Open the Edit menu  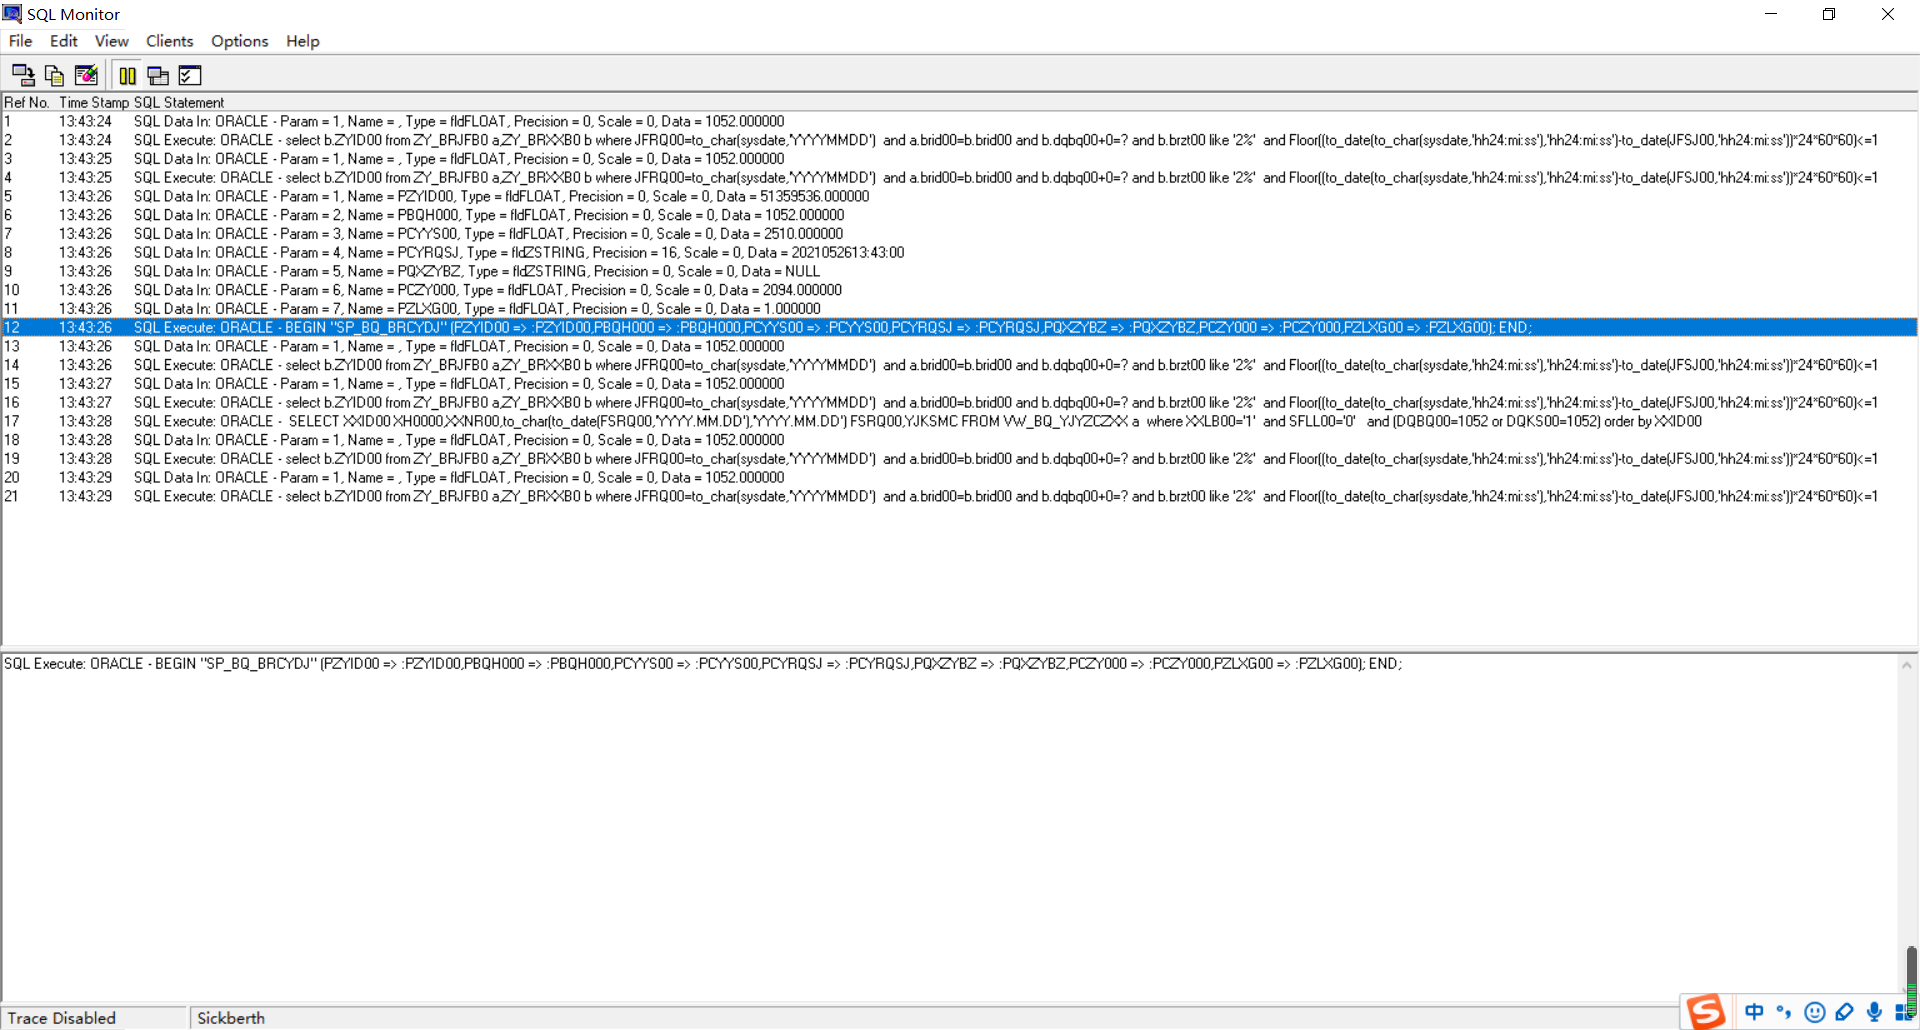(64, 41)
